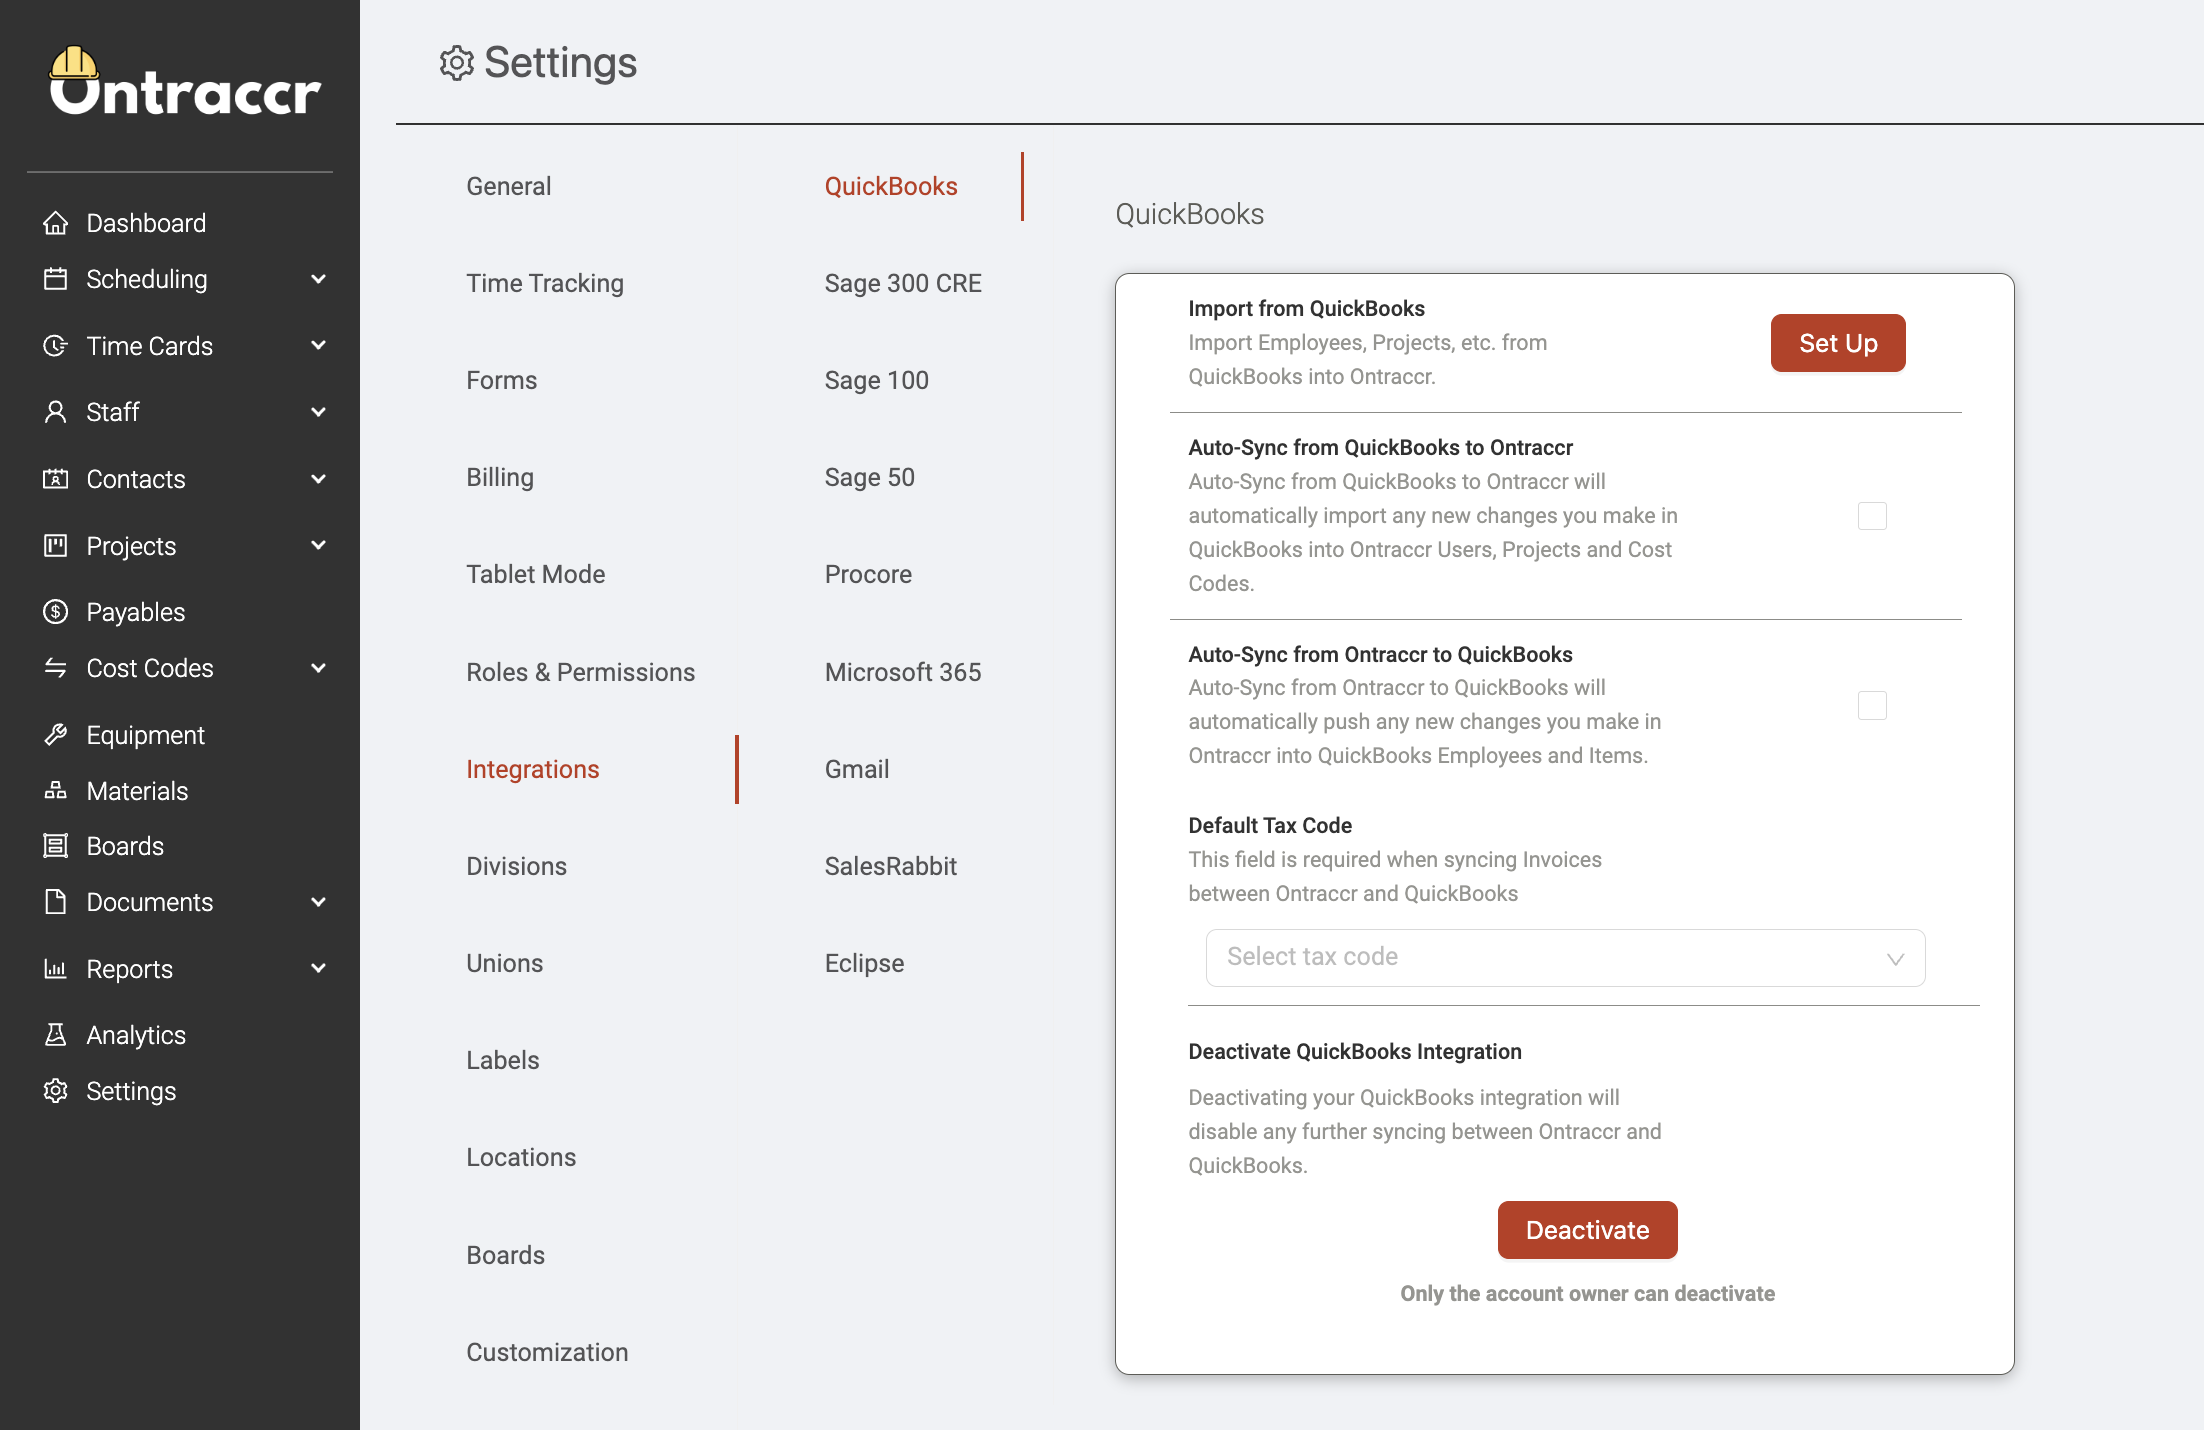Go to Dashboard in sidebar
2204x1430 pixels.
[146, 223]
